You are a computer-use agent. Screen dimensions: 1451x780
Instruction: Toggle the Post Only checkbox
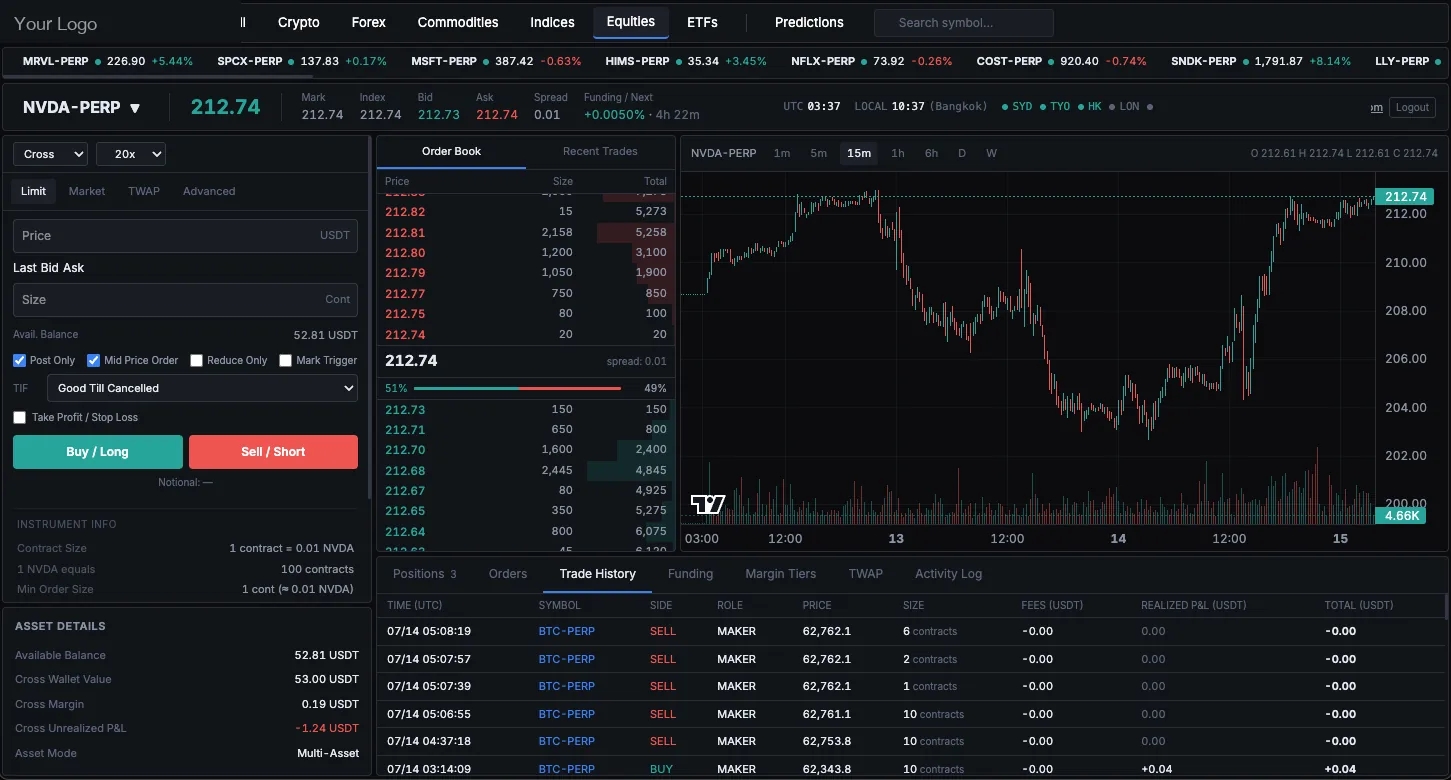tap(19, 360)
